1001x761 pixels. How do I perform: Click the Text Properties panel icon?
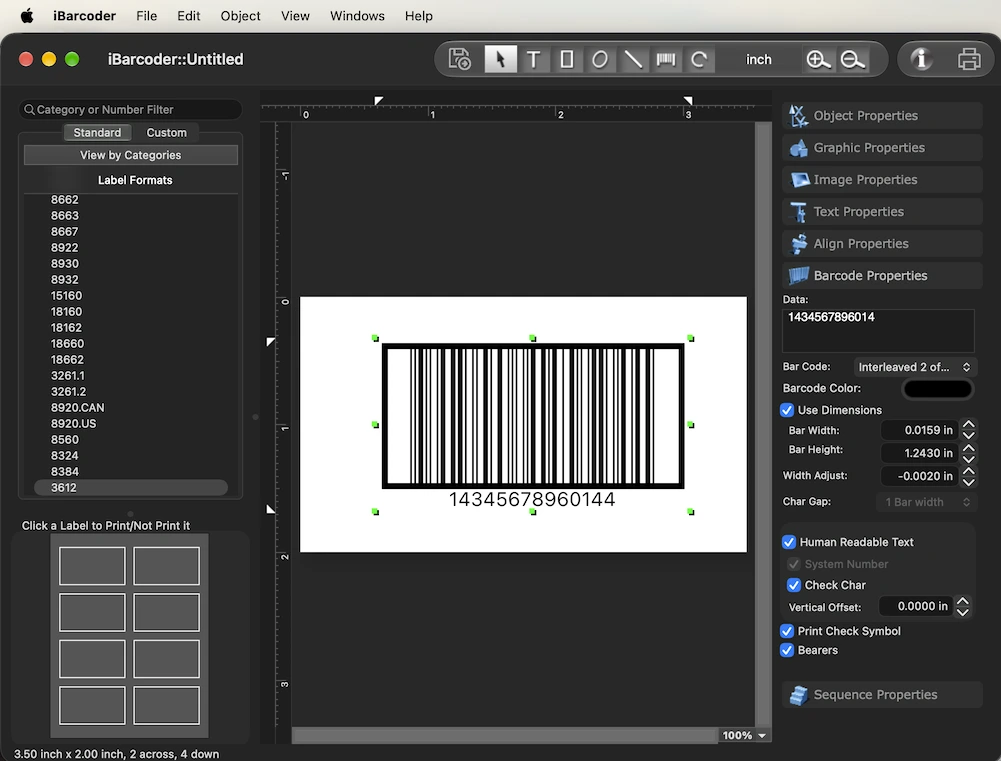coord(798,212)
